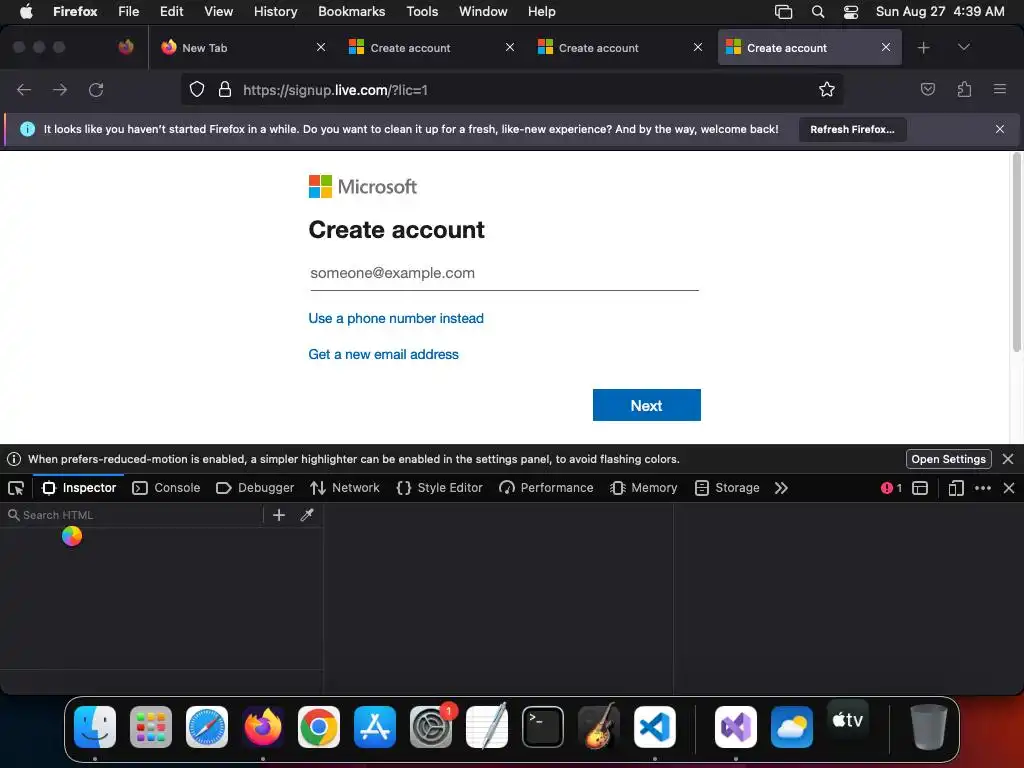Open Visual Studio Code from the dock
This screenshot has height=768, width=1024.
[x=654, y=726]
